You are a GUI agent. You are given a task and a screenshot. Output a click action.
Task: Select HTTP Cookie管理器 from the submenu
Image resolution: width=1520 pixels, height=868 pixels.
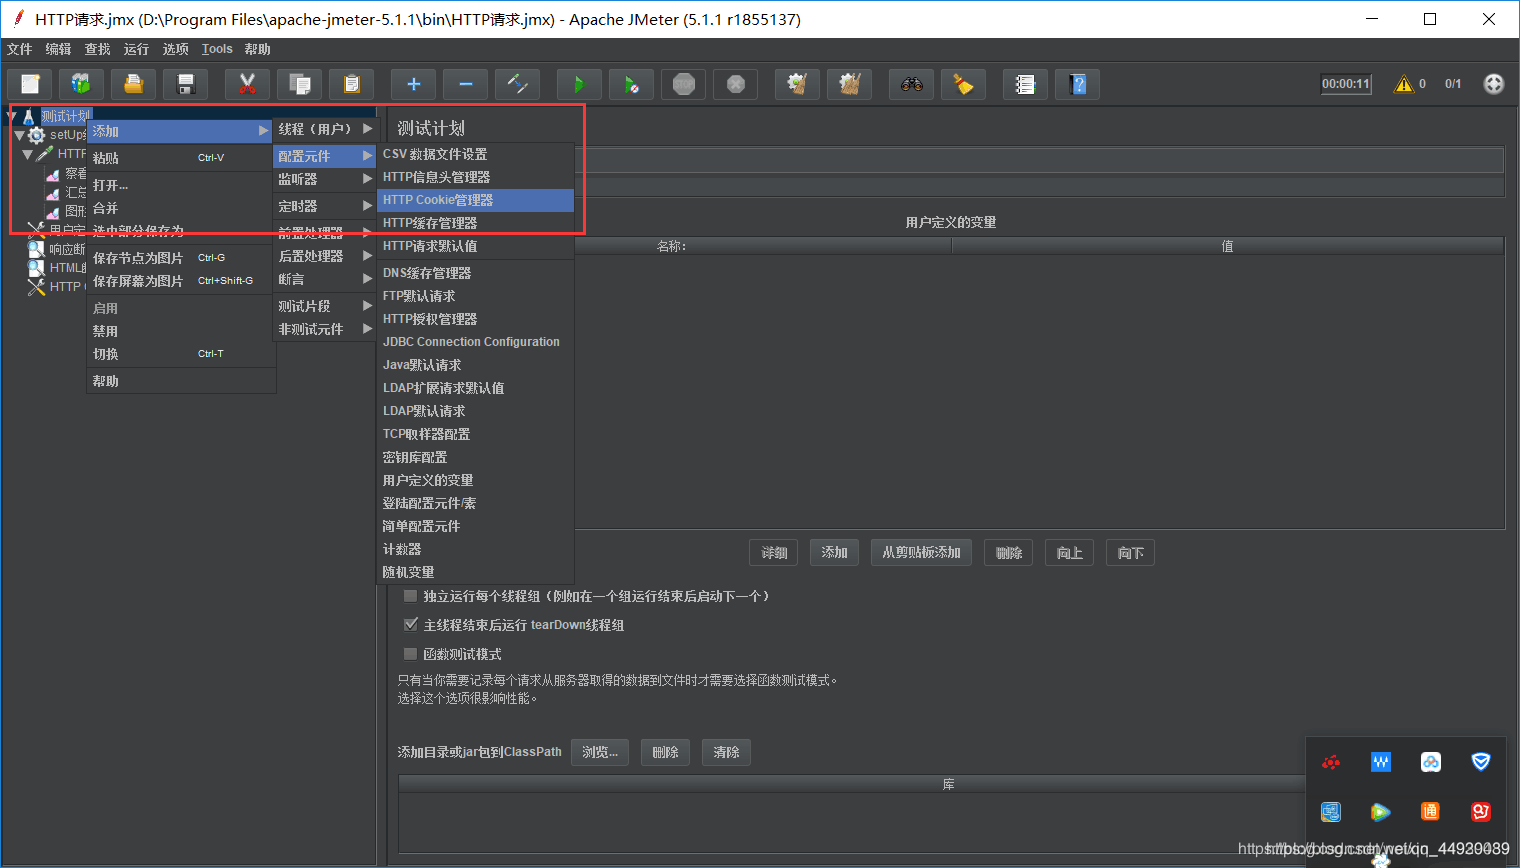[x=436, y=199]
